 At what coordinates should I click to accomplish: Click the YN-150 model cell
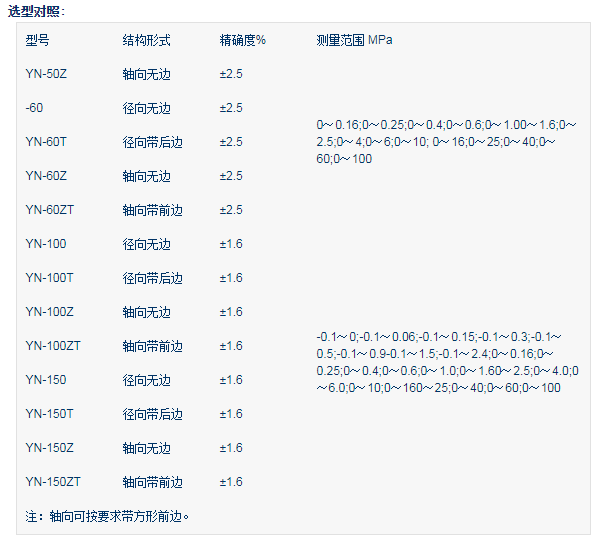click(x=46, y=380)
